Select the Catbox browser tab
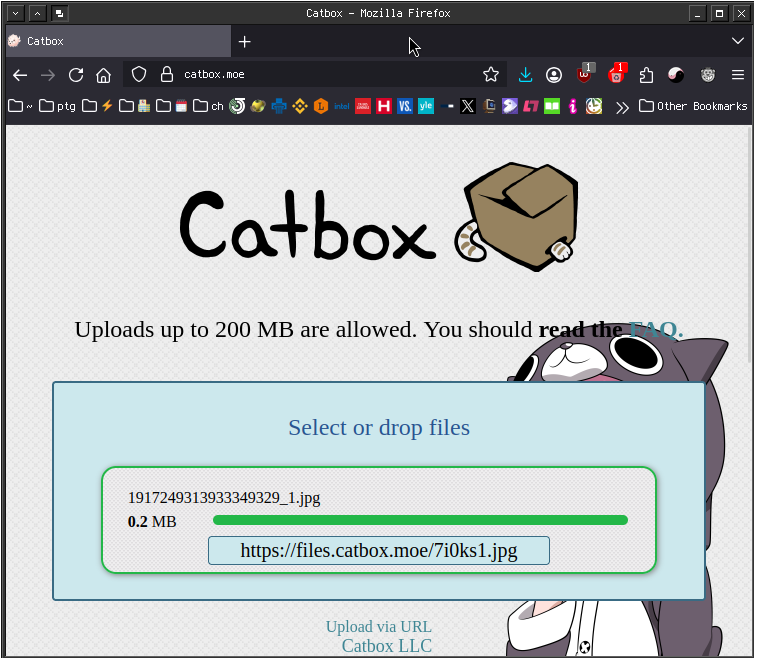This screenshot has height=661, width=757. pos(119,42)
